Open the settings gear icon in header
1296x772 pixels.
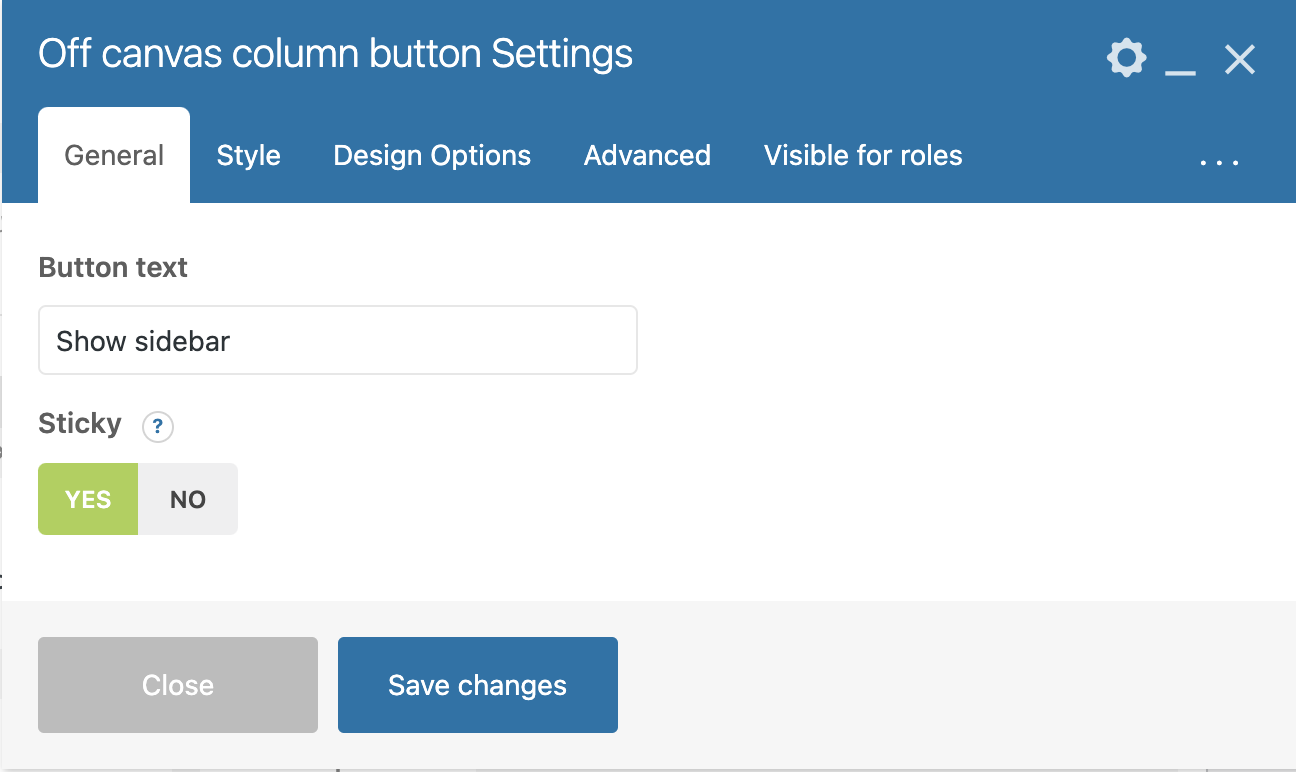click(x=1126, y=59)
